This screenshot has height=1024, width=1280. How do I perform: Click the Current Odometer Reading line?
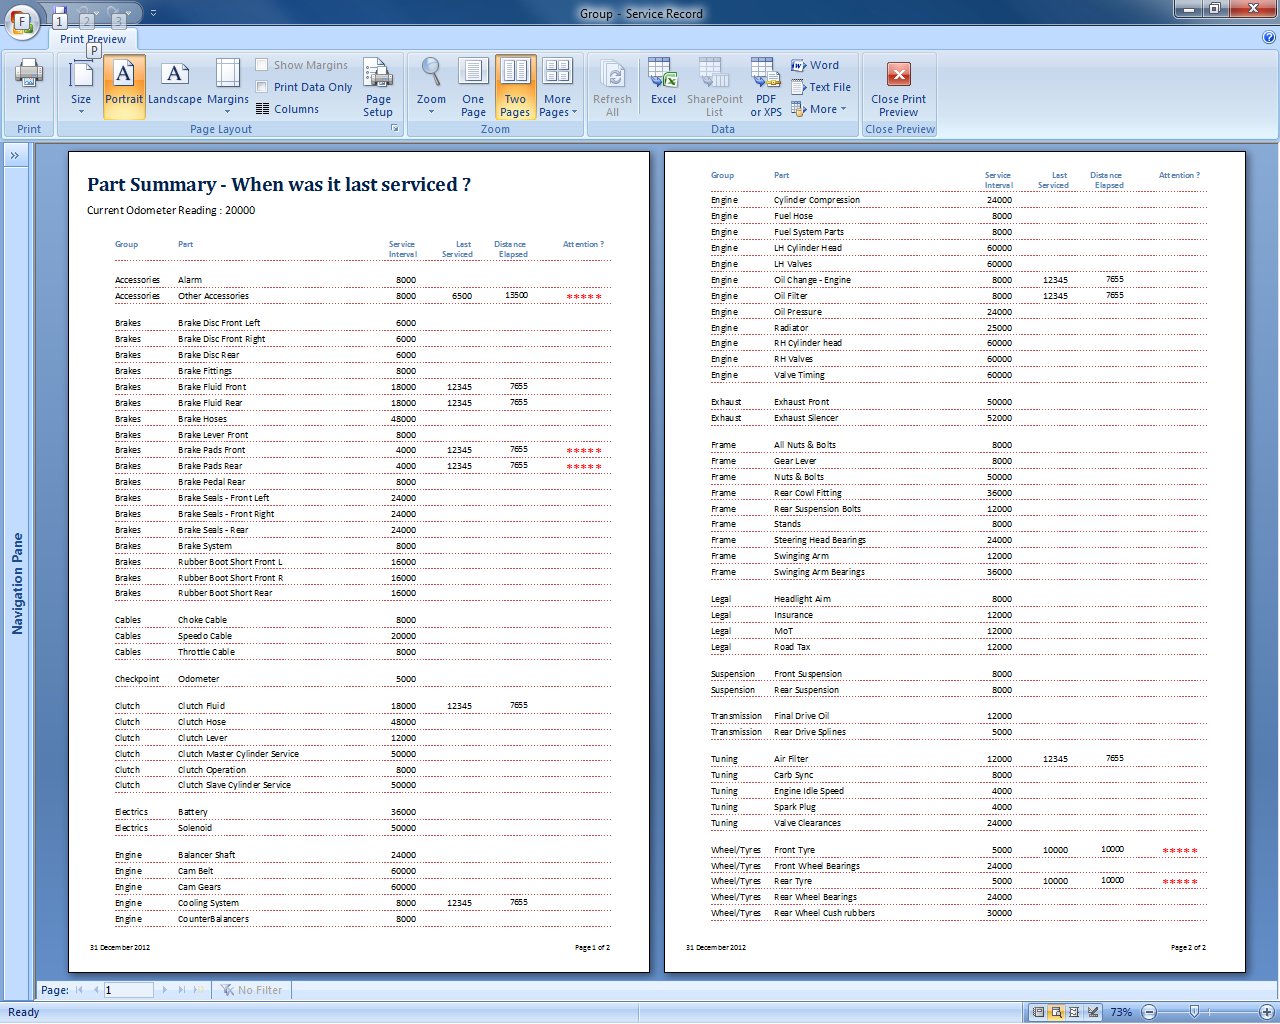pyautogui.click(x=171, y=210)
